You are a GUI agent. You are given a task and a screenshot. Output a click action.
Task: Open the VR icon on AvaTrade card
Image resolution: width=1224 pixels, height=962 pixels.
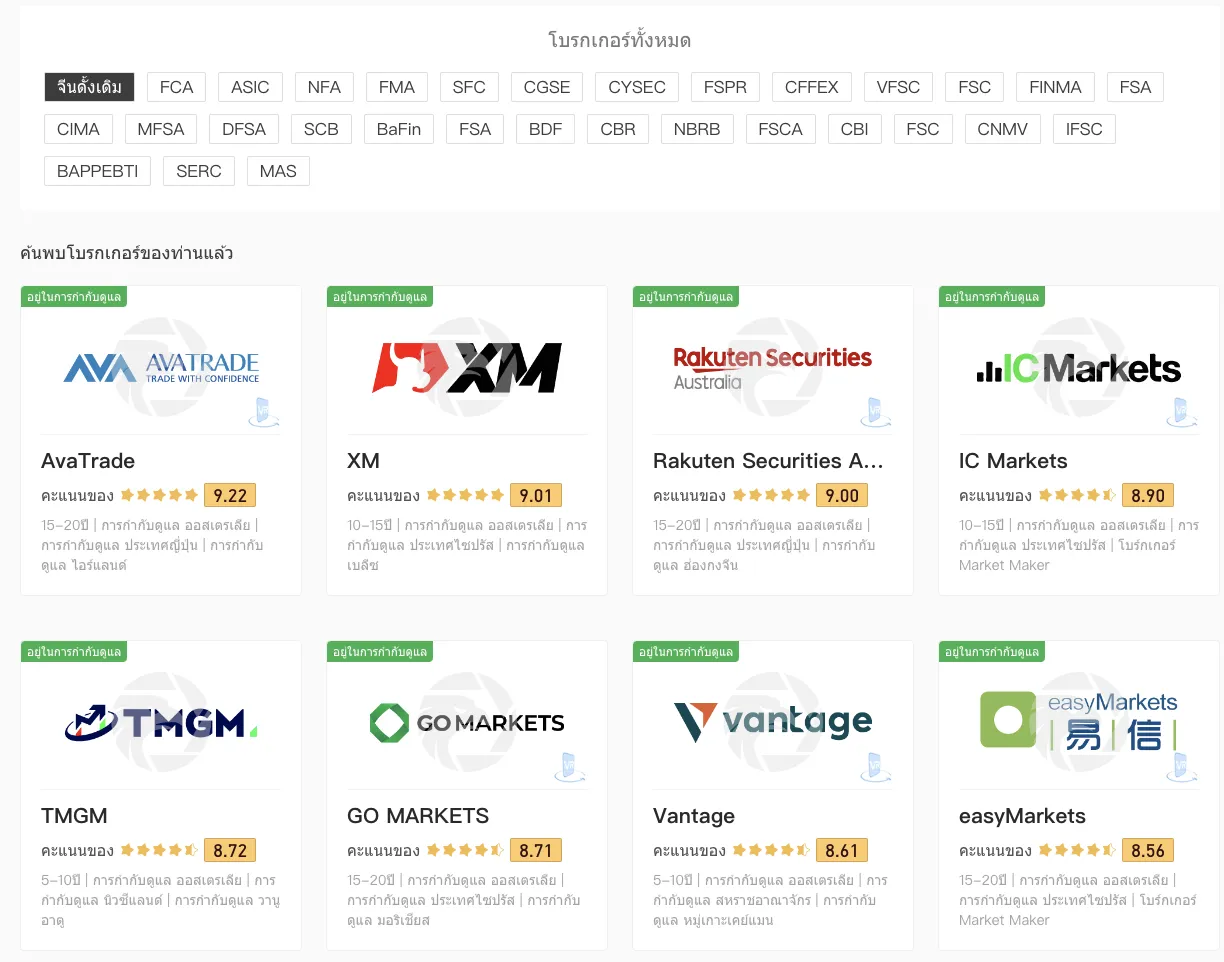click(264, 412)
